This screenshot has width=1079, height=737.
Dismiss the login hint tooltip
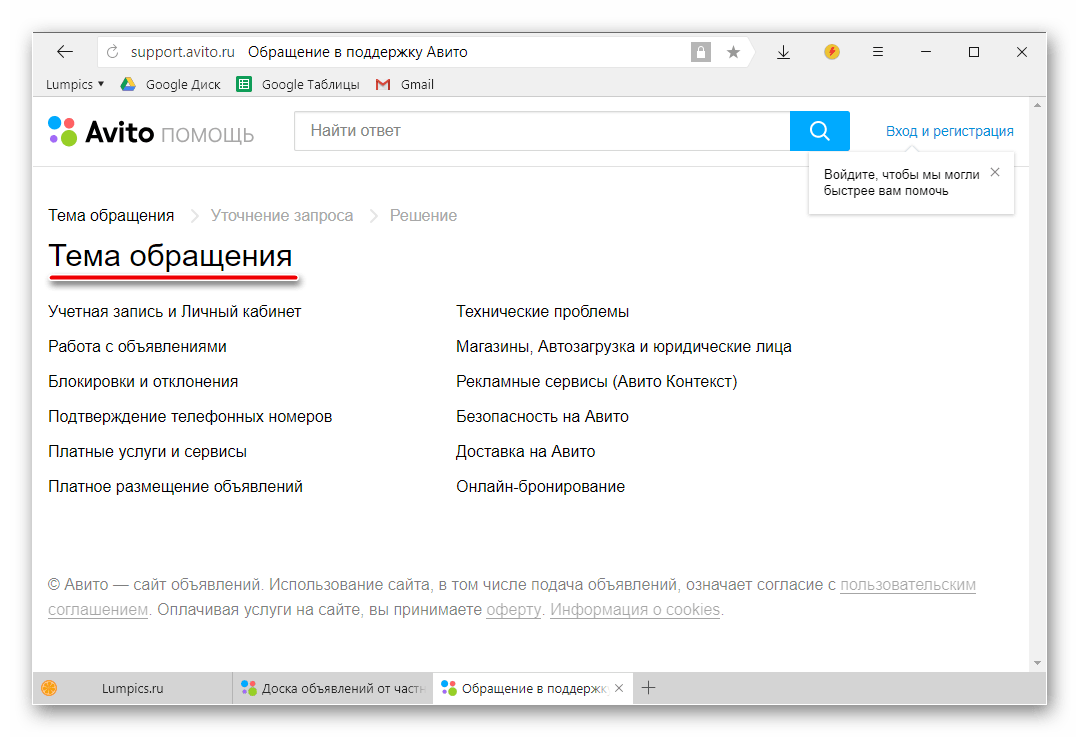[995, 172]
